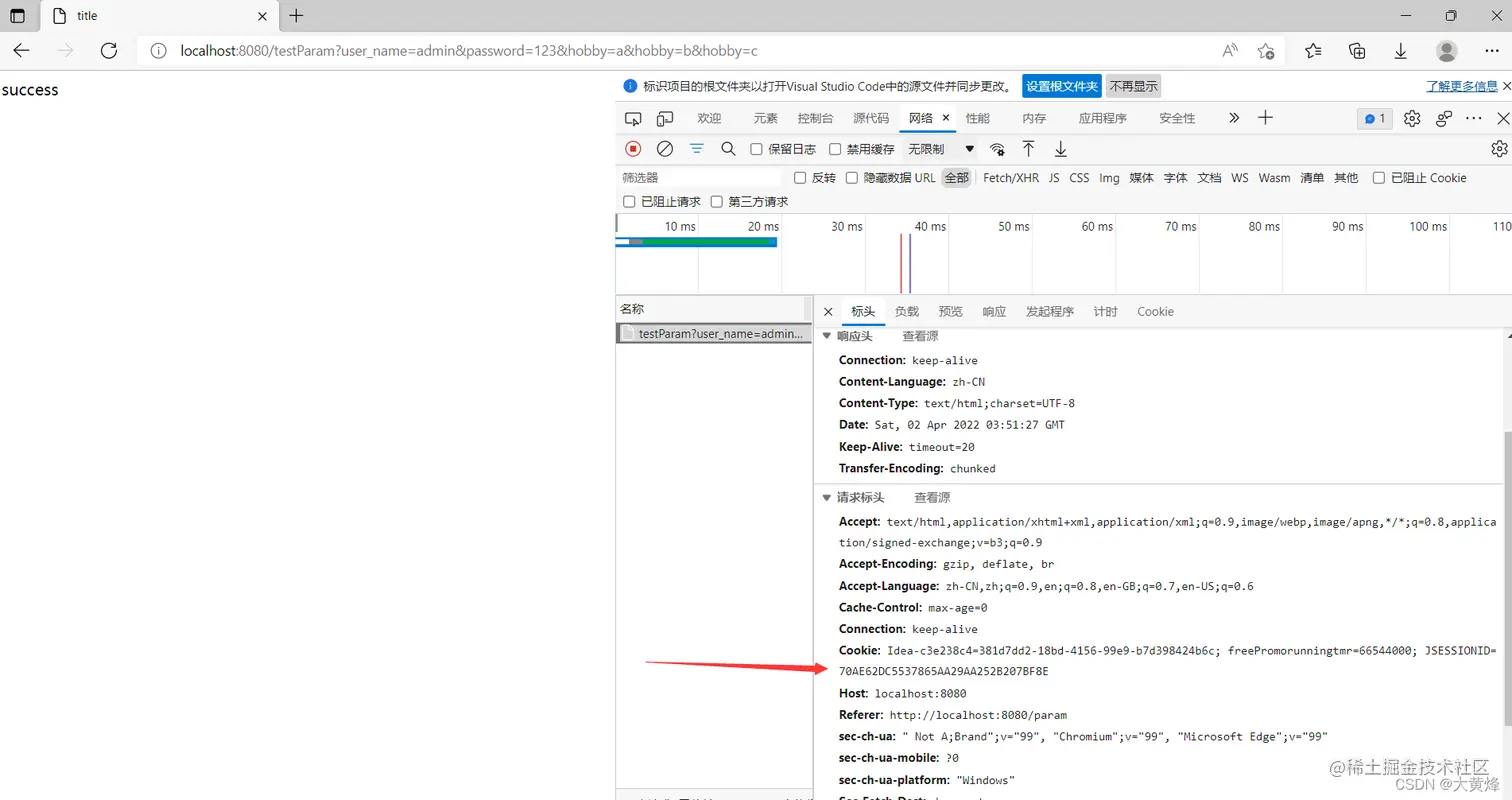
Task: Switch to the 元素 tab
Action: tap(765, 118)
